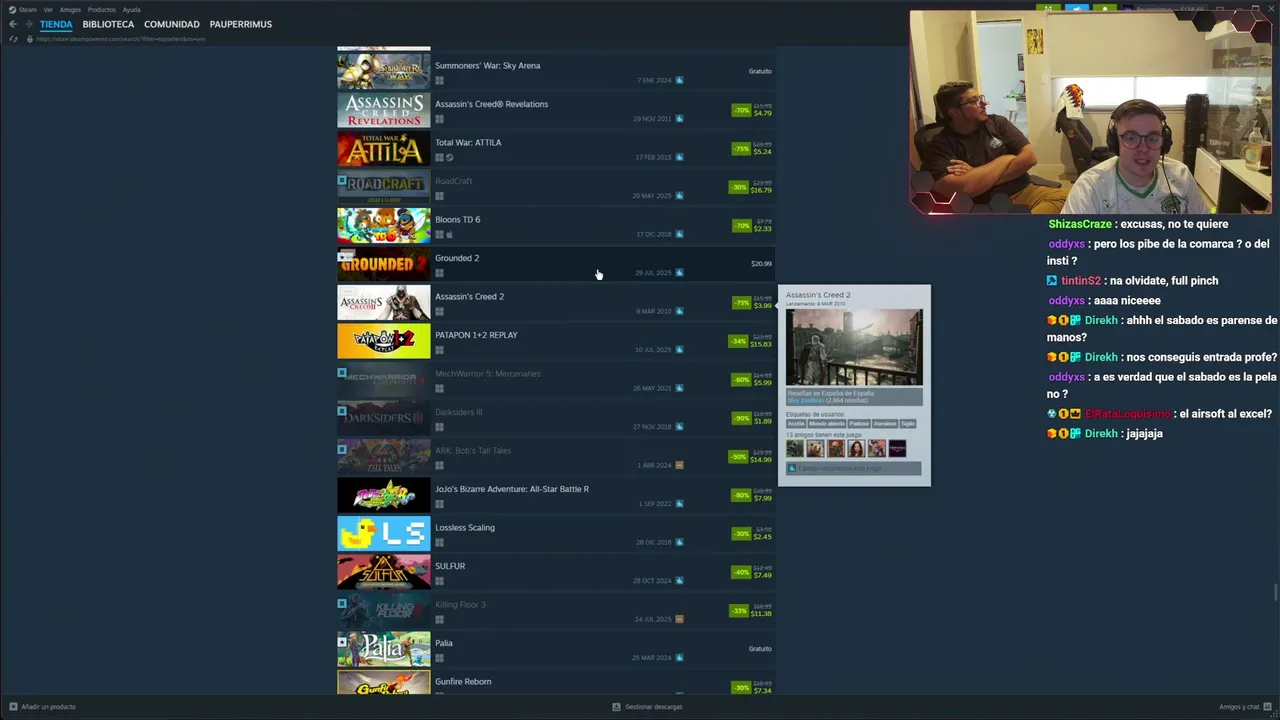Click the Windows icon under Assassin's Creed Revelations
Viewport: 1280px width, 720px height.
[x=439, y=119]
